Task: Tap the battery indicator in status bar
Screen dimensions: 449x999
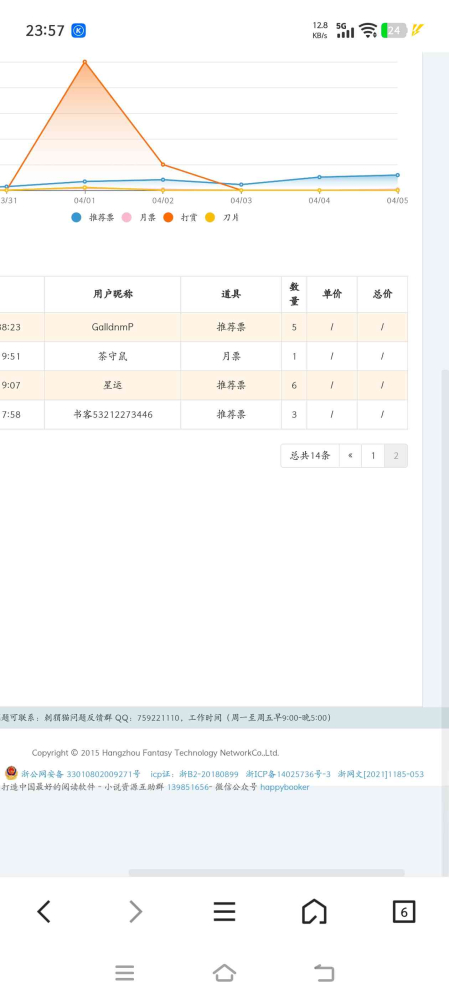Action: (394, 30)
